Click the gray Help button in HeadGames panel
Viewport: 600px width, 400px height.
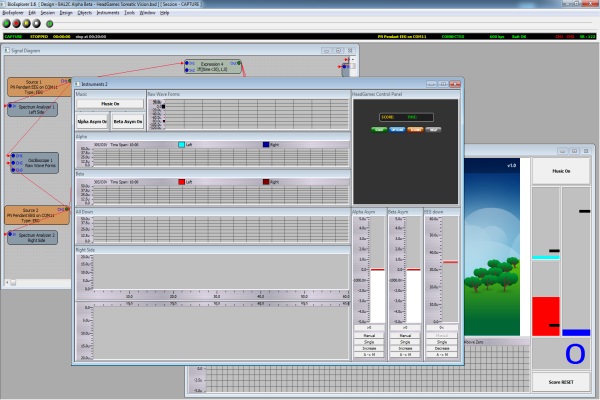pos(433,130)
